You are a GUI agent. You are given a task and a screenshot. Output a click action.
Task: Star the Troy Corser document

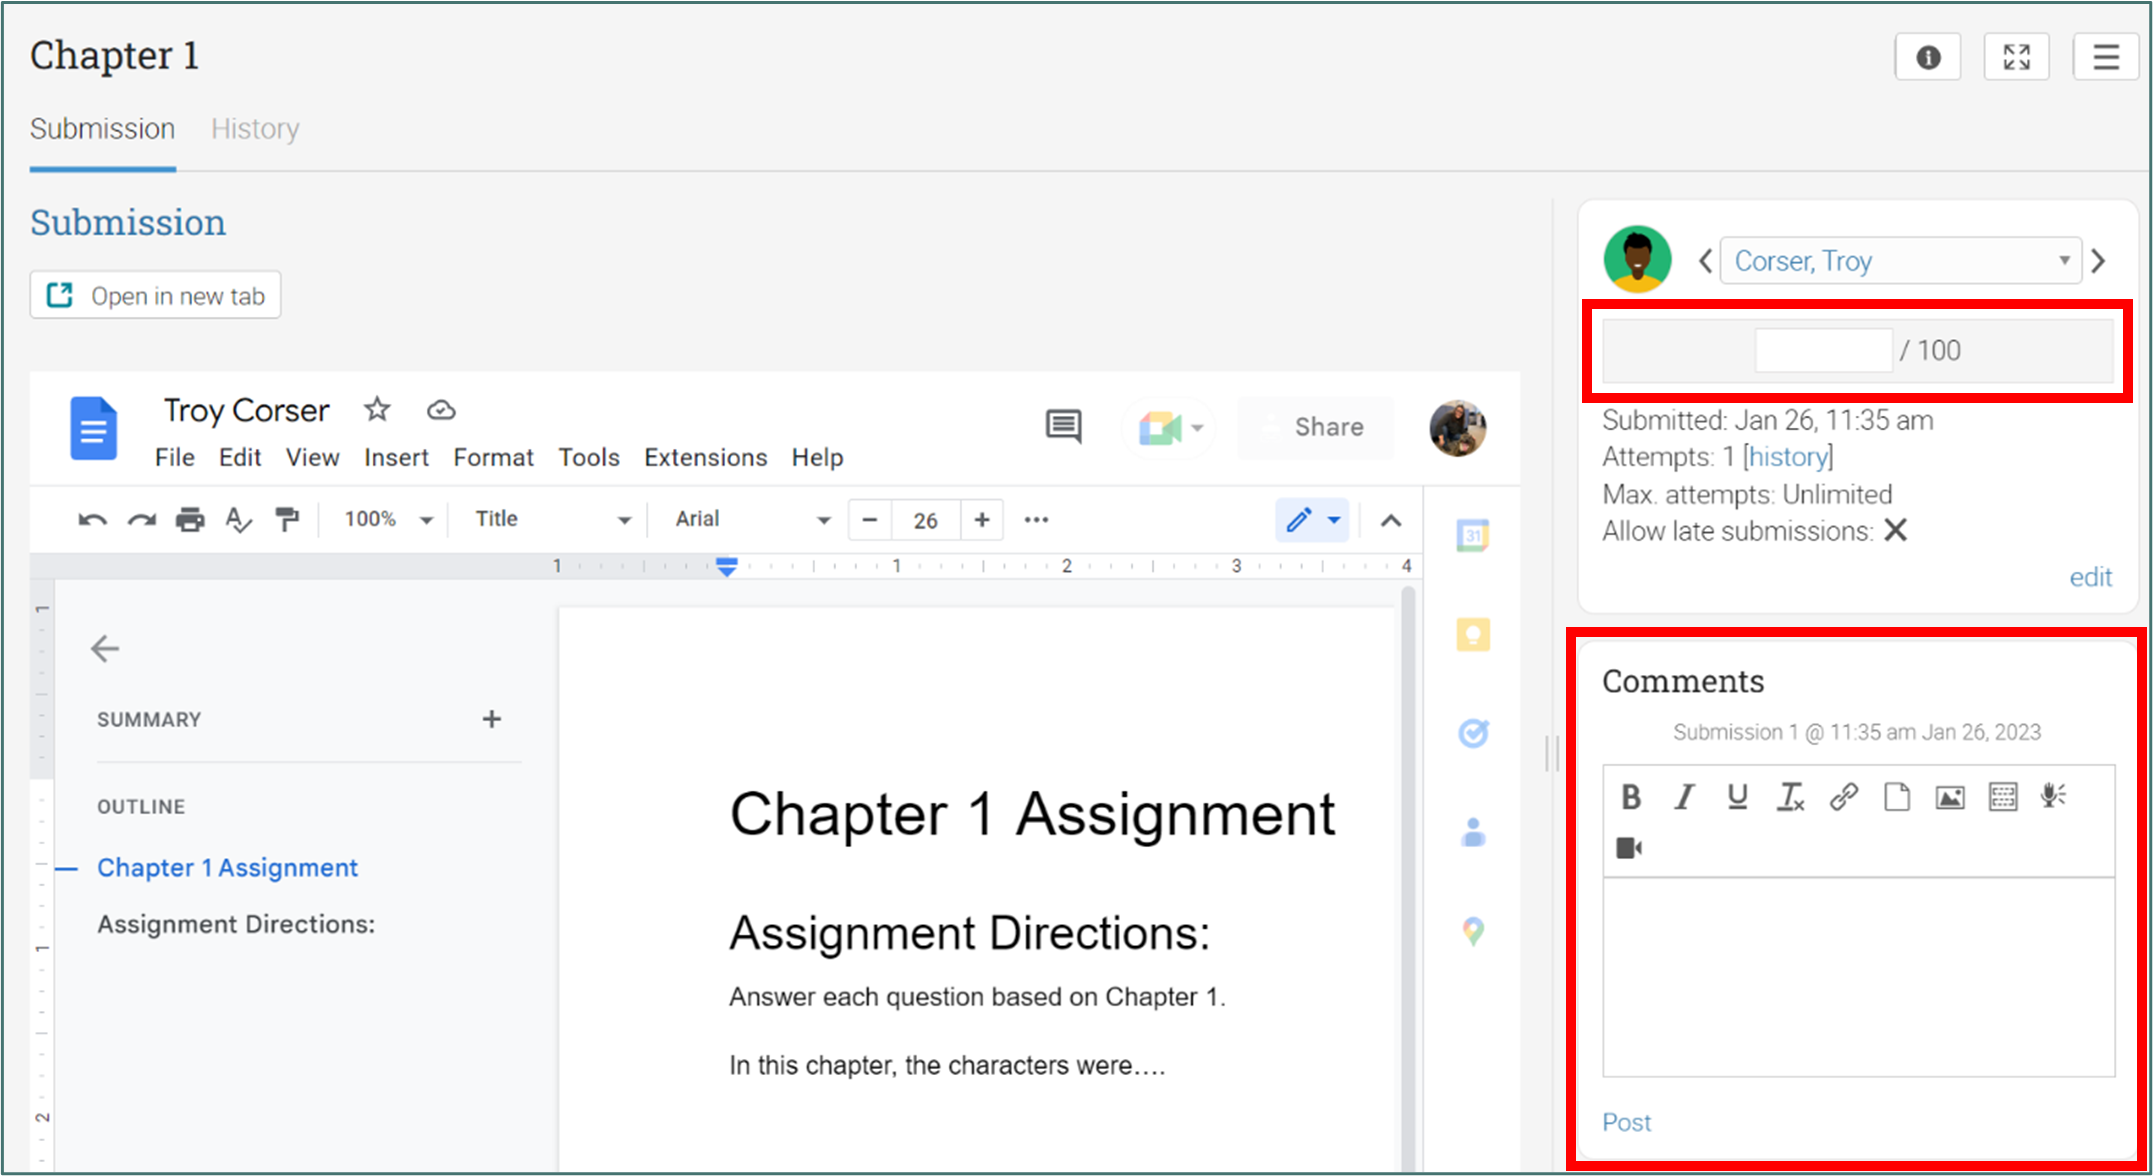point(377,409)
